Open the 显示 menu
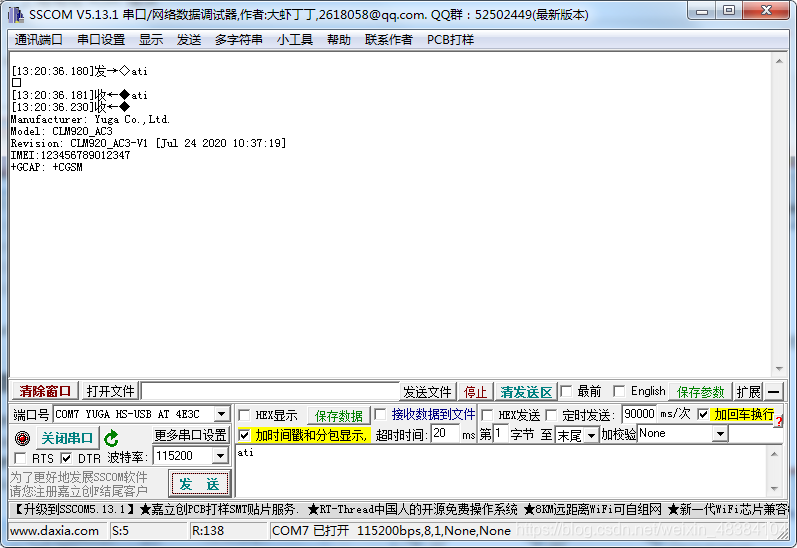This screenshot has height=548, width=797. [x=151, y=40]
